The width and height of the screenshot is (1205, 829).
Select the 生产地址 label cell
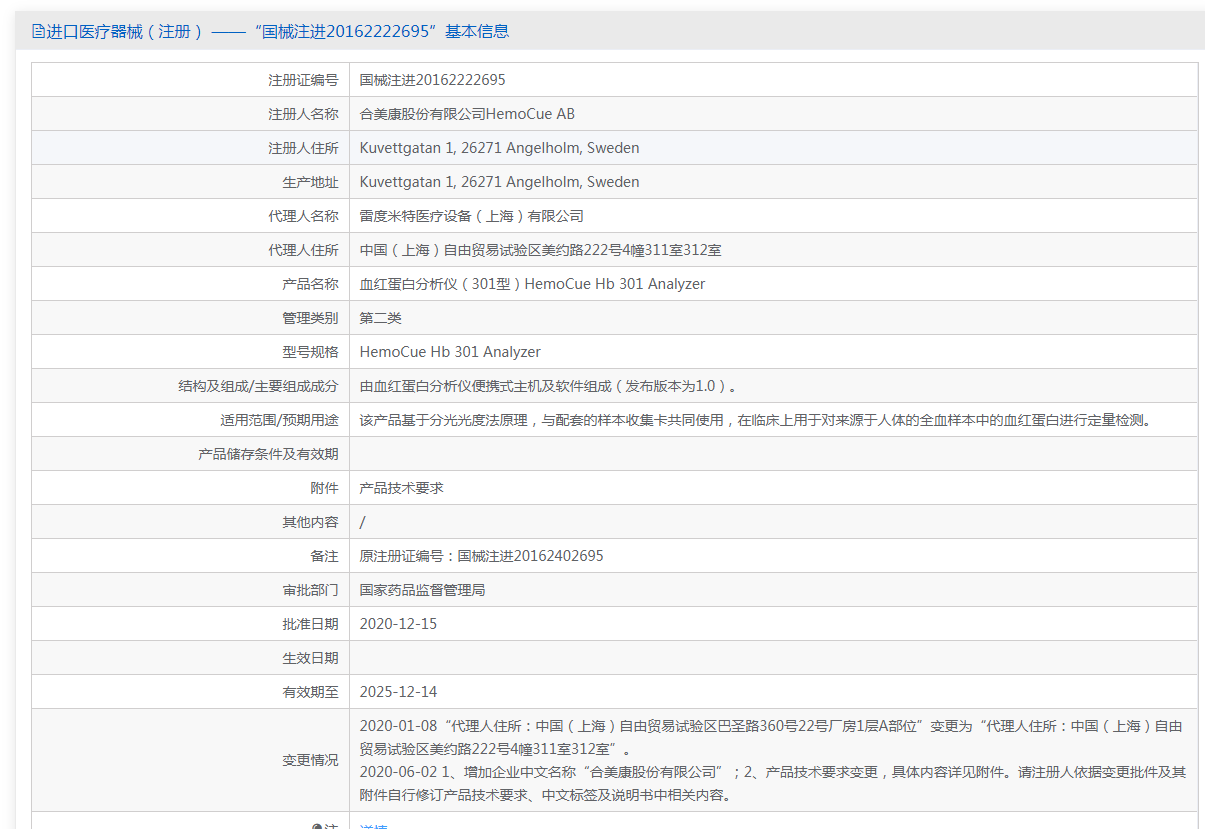(190, 182)
